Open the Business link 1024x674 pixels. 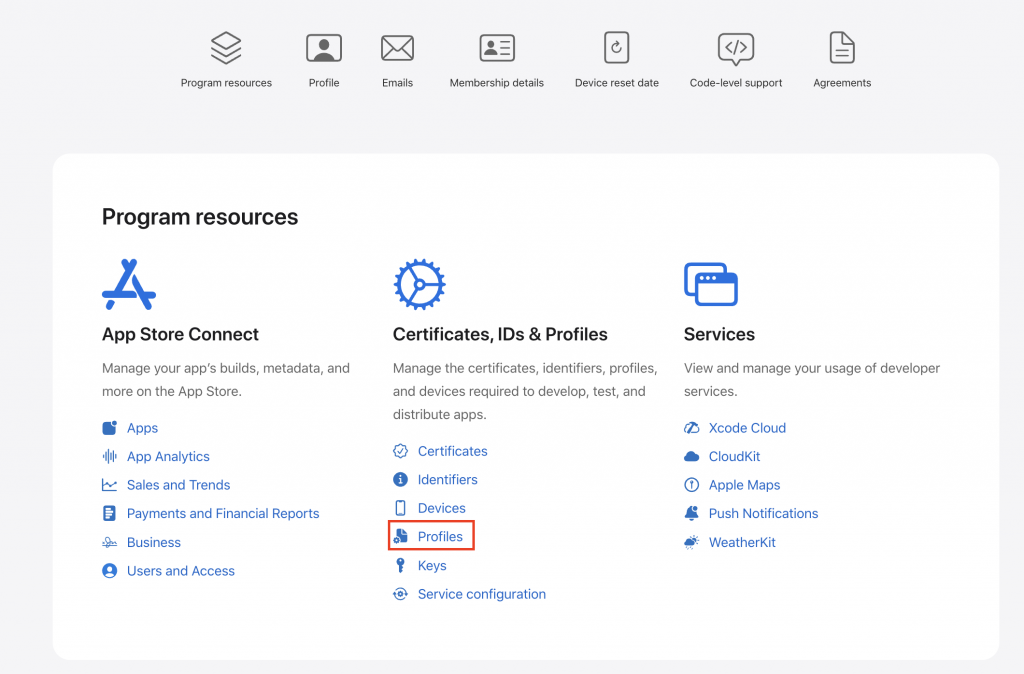153,542
